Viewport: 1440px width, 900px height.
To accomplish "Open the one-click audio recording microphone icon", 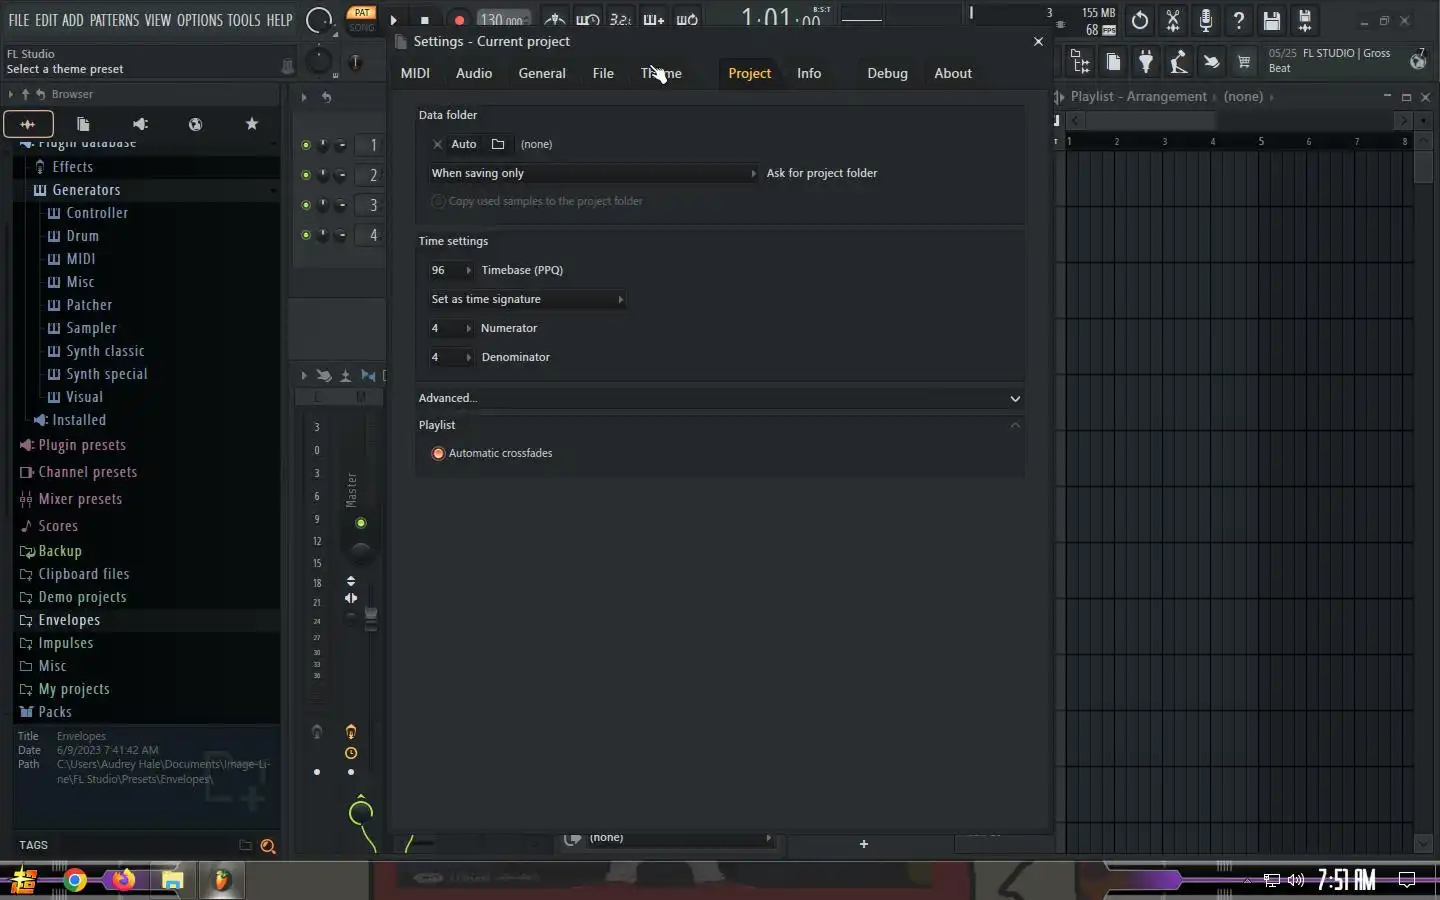I will pyautogui.click(x=1206, y=20).
